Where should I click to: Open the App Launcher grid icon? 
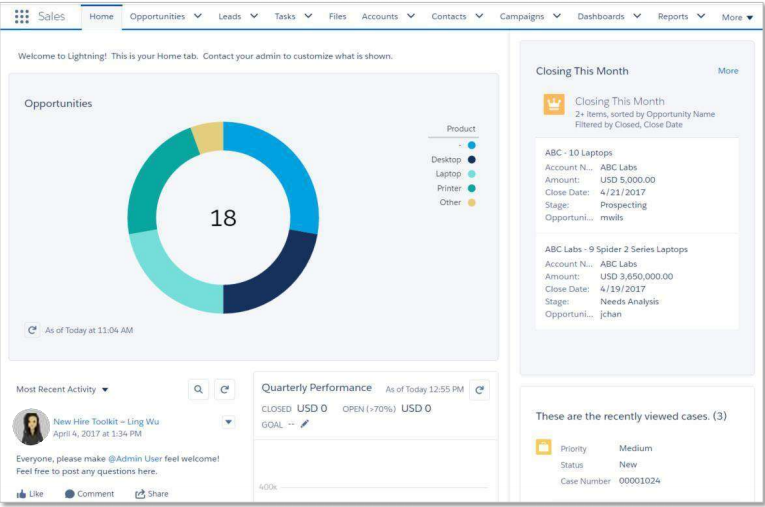click(x=23, y=17)
